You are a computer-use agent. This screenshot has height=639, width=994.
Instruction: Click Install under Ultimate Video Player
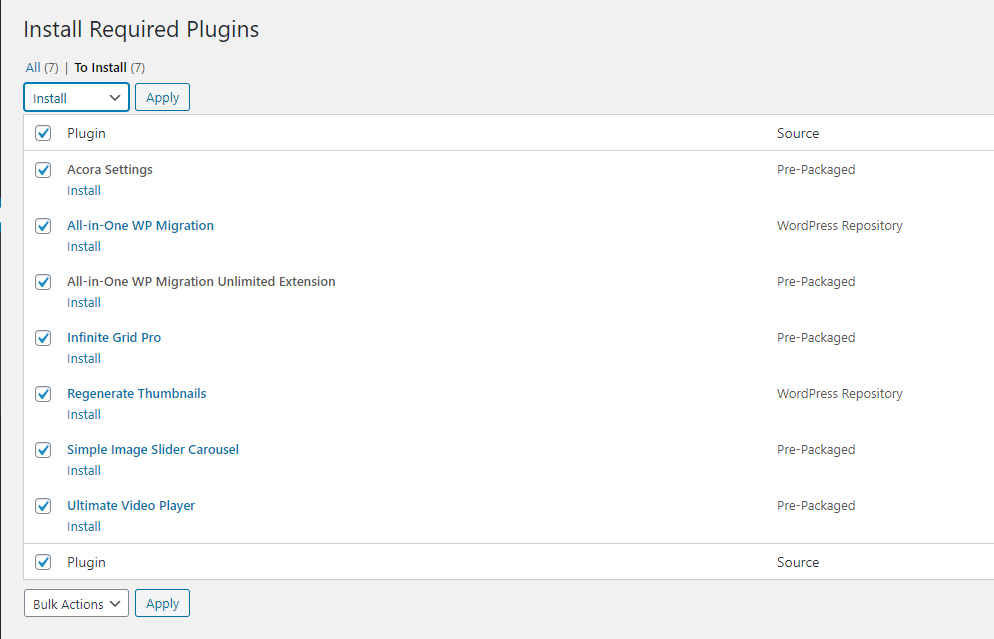[x=84, y=526]
